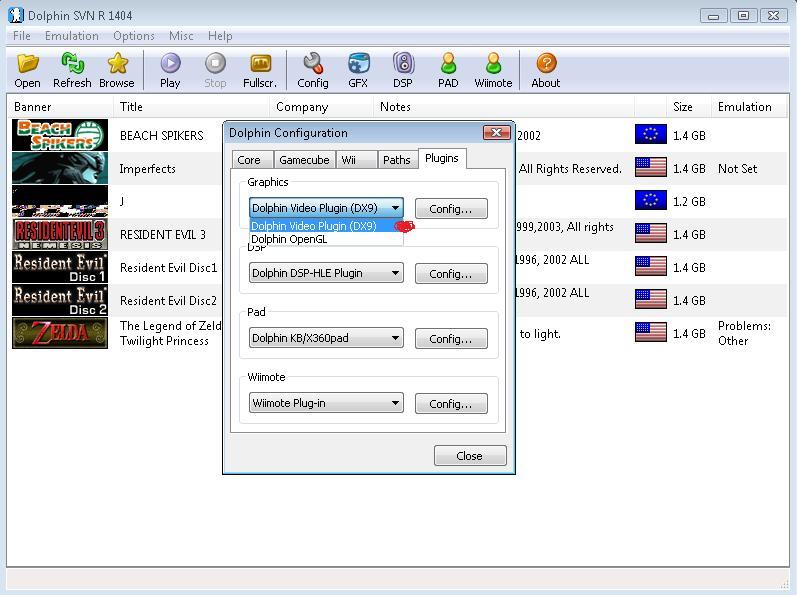Click the Refresh toolbar icon
Viewport: 797px width, 595px height.
tap(72, 64)
